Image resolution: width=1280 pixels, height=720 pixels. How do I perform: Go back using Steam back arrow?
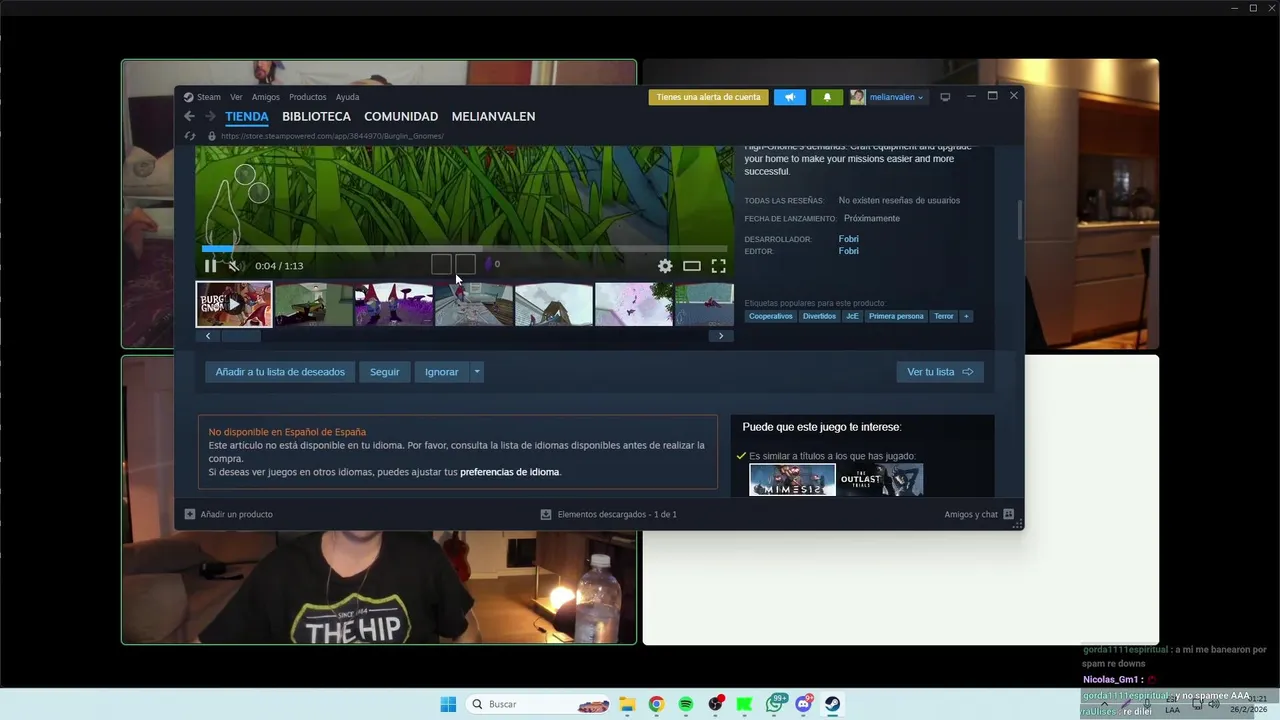click(x=189, y=117)
